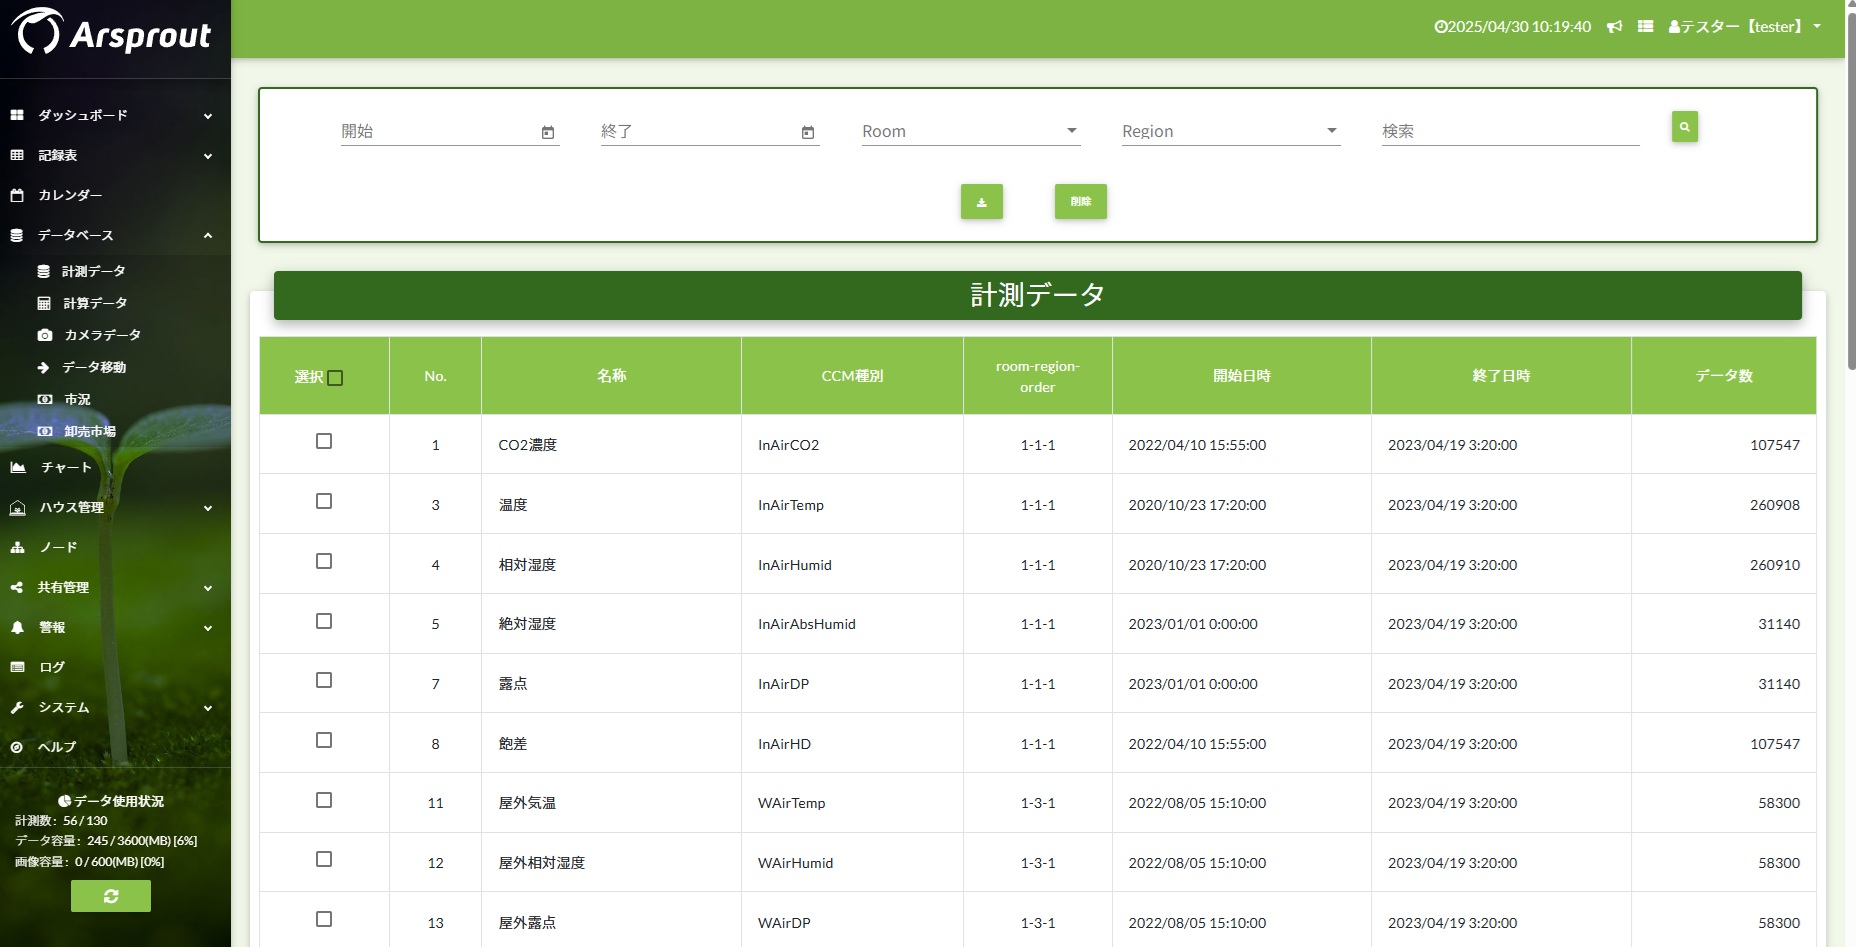Click the CCM種別 column header

[852, 376]
